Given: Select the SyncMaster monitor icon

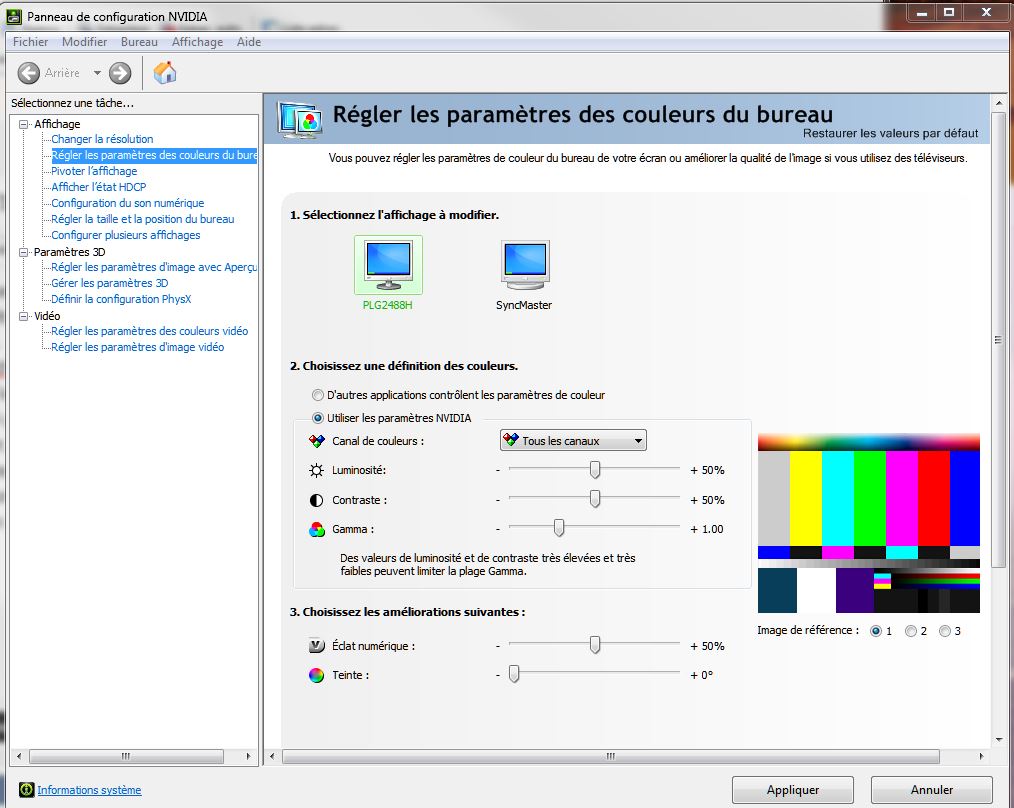Looking at the screenshot, I should [x=525, y=265].
